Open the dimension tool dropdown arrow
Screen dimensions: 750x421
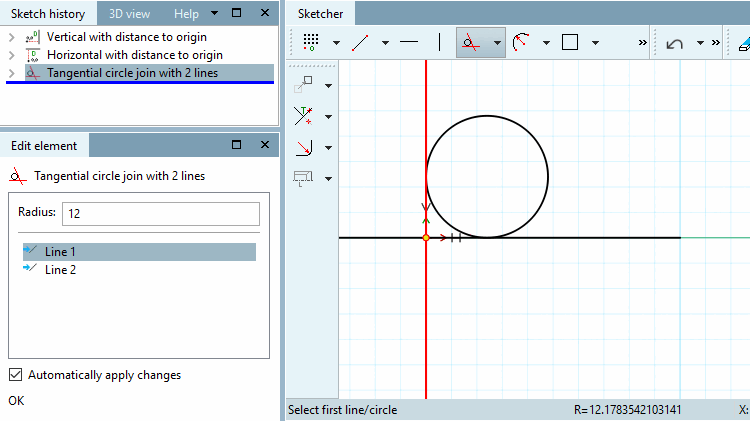pos(328,178)
